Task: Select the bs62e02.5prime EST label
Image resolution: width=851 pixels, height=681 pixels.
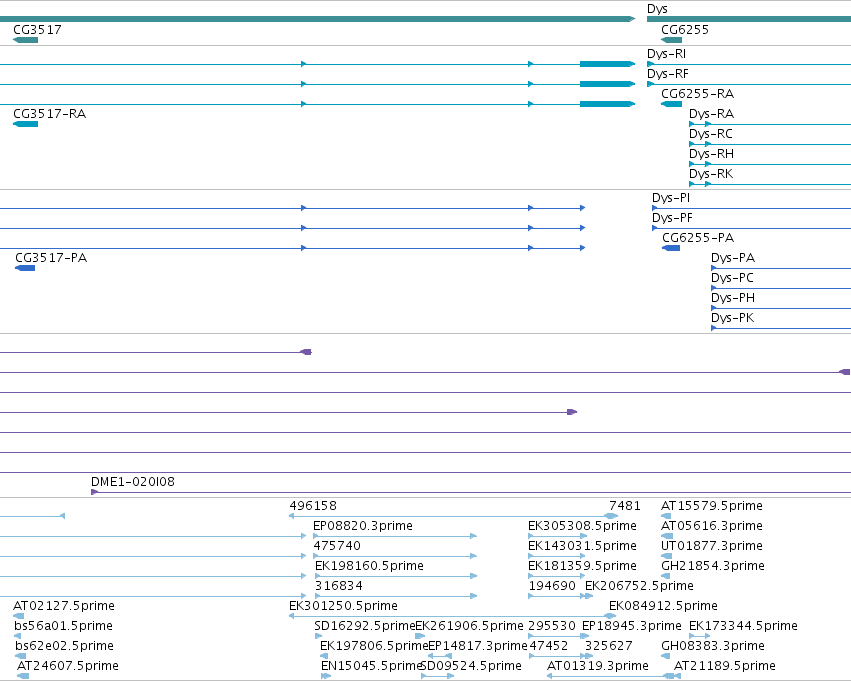Action: [64, 646]
